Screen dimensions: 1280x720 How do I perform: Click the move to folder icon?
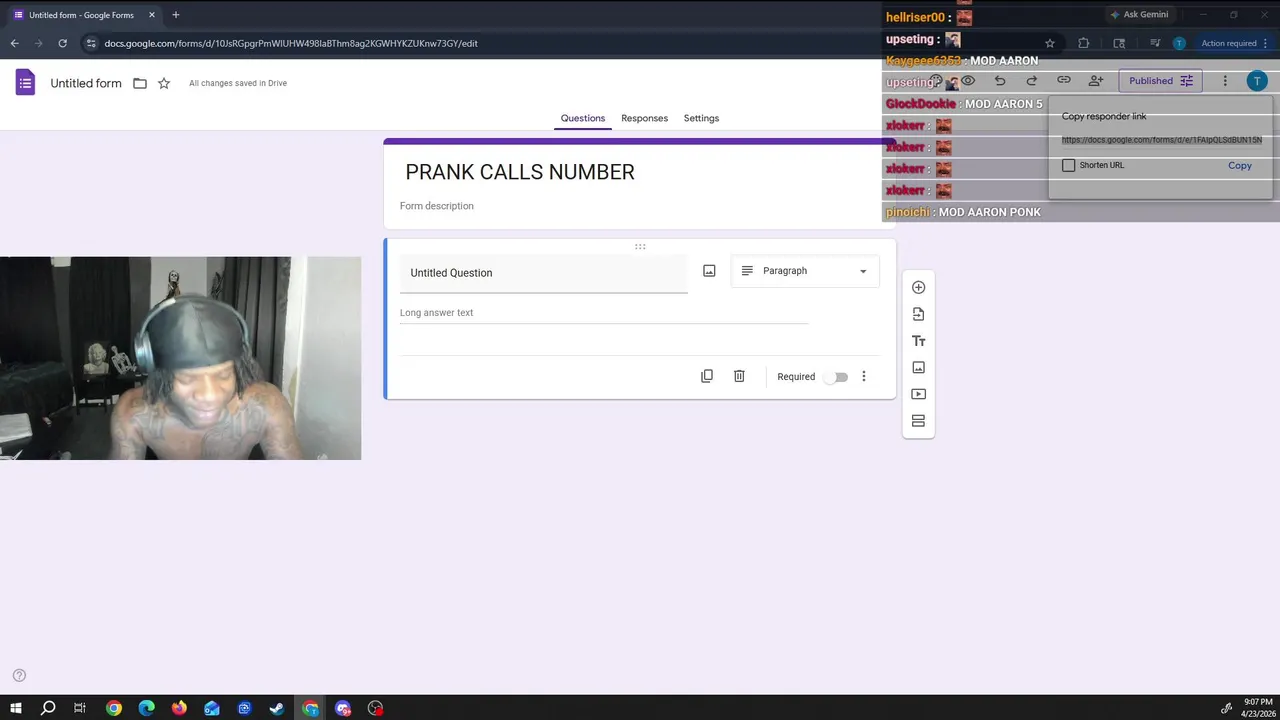pyautogui.click(x=140, y=83)
